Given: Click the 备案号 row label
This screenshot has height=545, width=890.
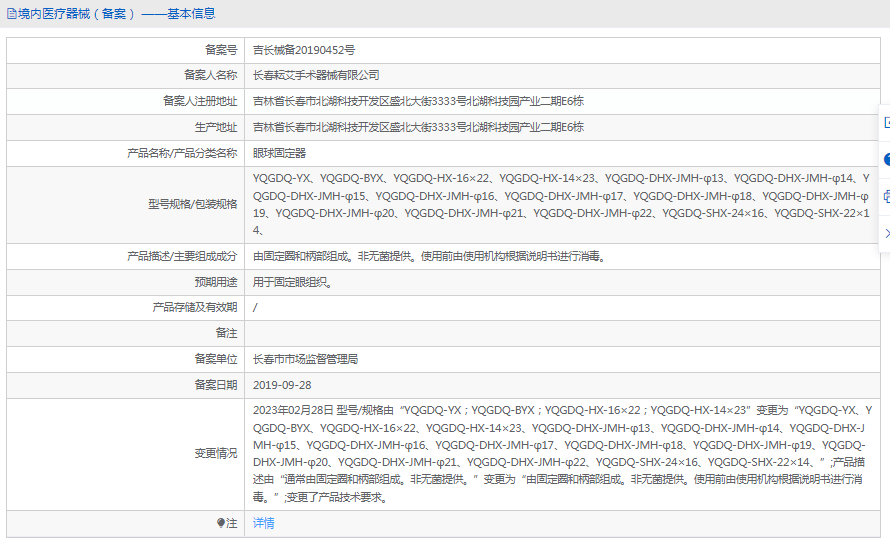Looking at the screenshot, I should tap(221, 50).
